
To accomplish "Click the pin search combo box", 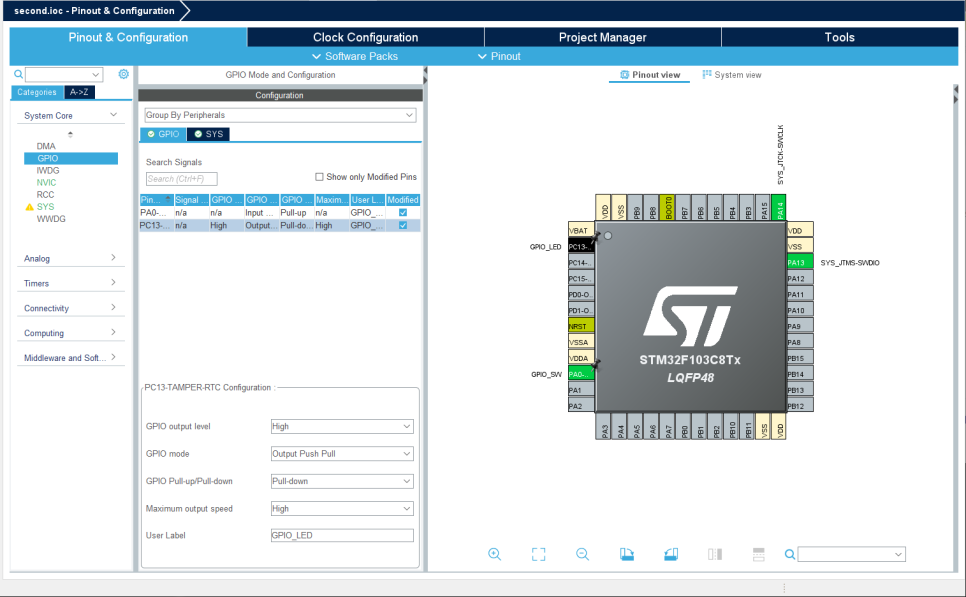I will point(851,554).
